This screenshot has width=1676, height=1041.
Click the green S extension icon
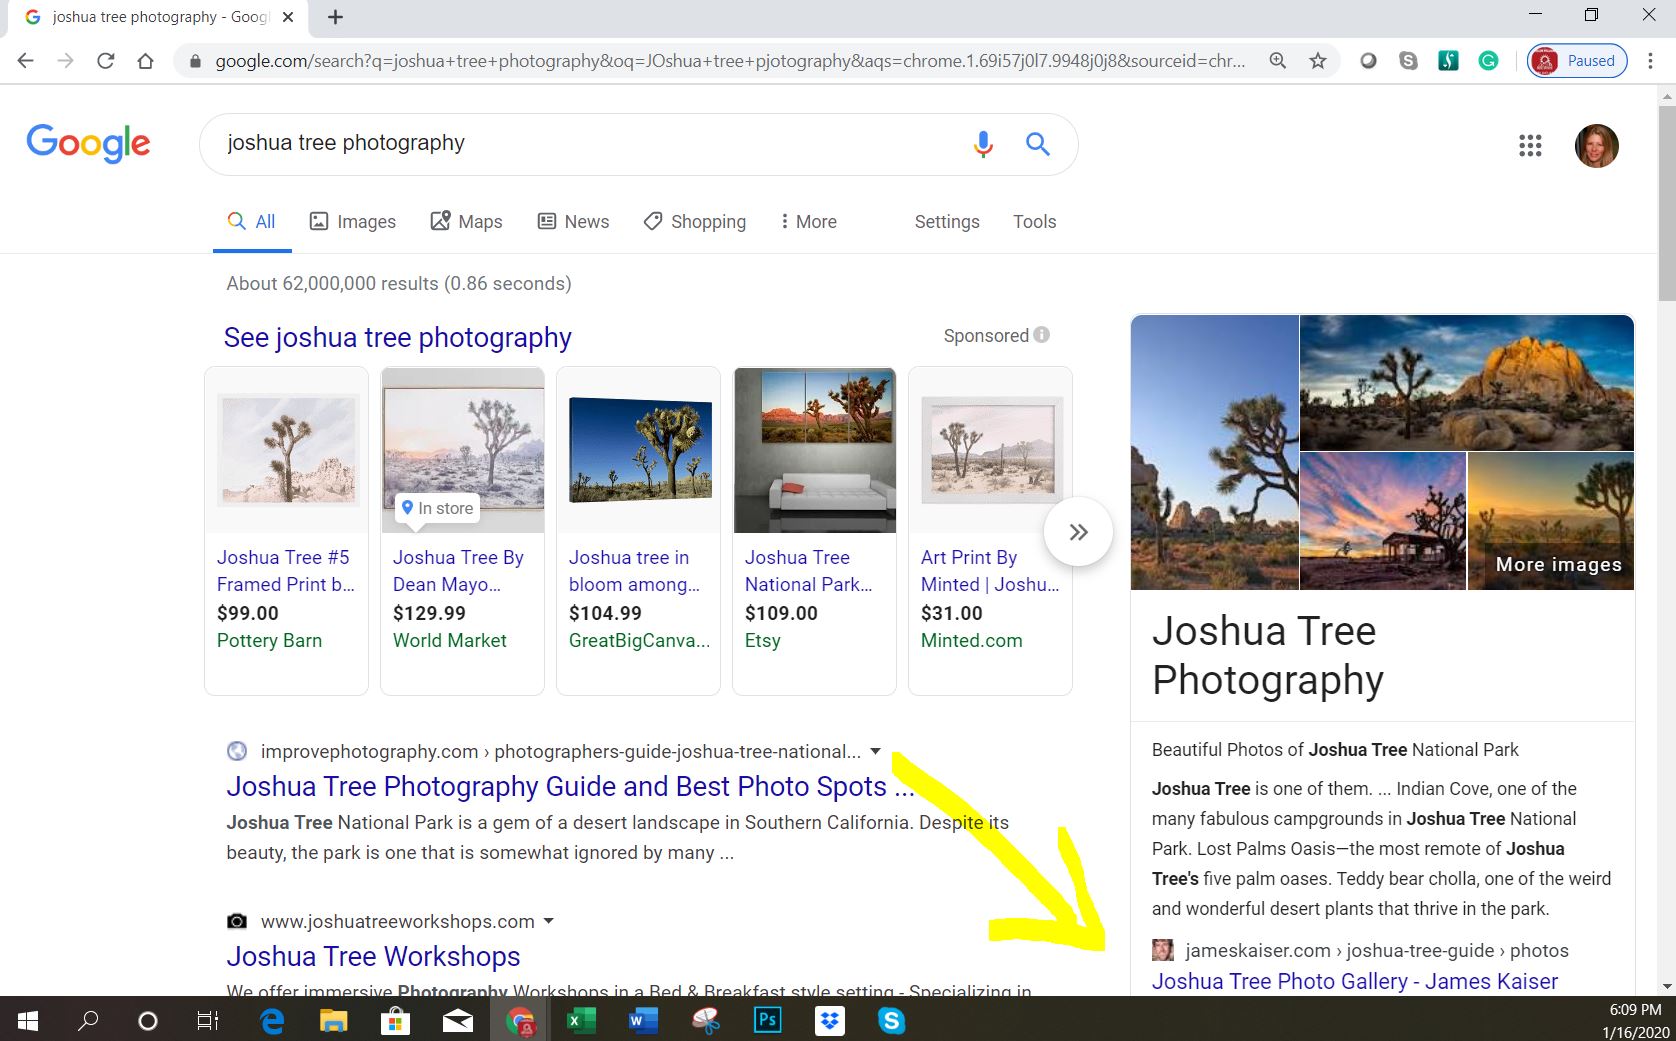1448,61
